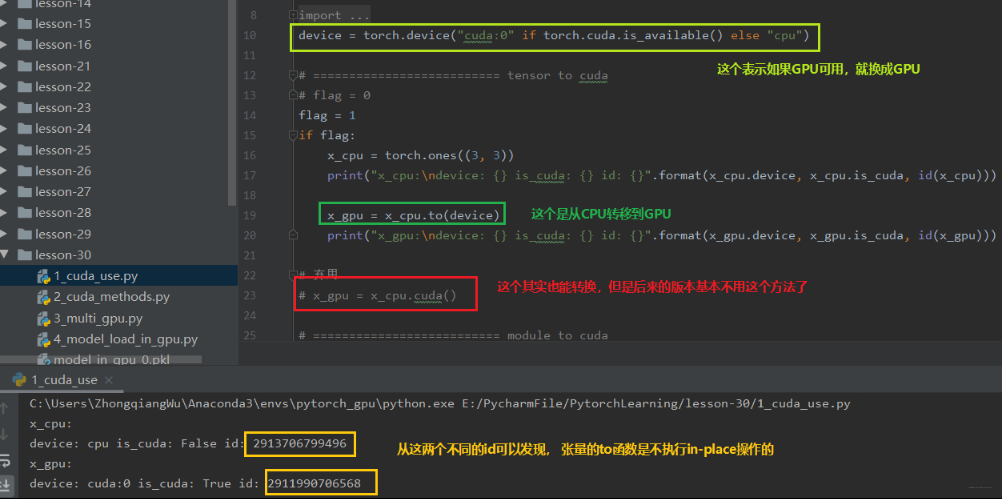Select the lesson-21 folder label
The image size is (1002, 499).
click(63, 66)
